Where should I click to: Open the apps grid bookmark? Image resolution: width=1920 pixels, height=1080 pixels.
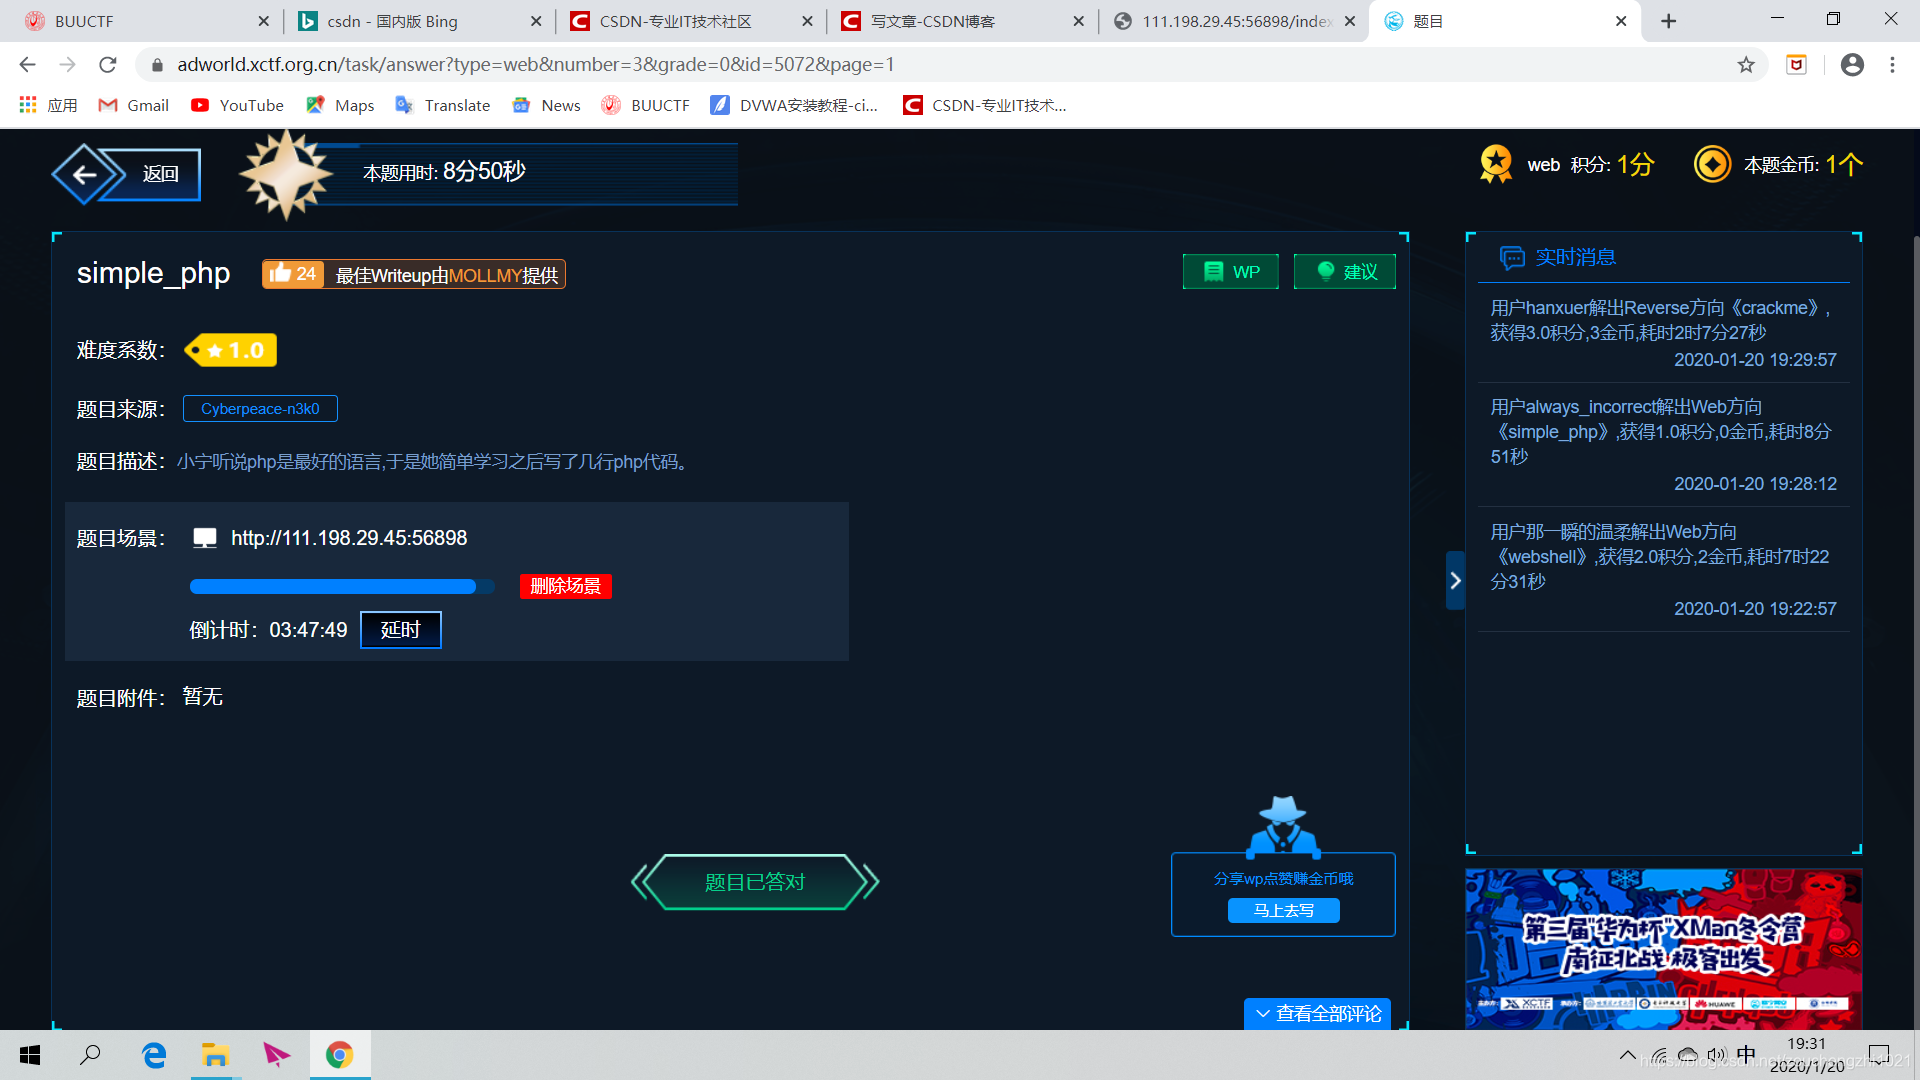(47, 105)
